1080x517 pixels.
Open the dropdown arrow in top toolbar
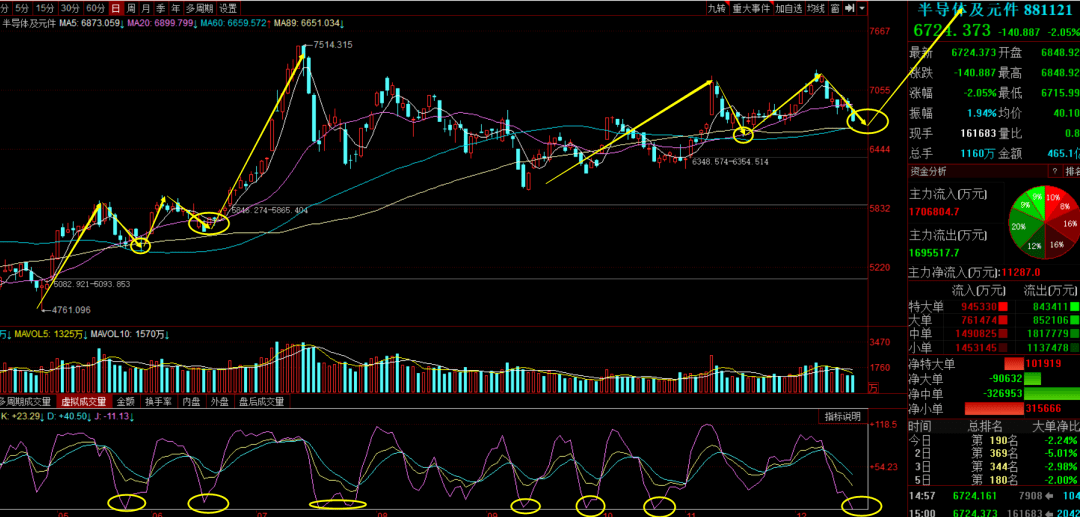coord(863,8)
